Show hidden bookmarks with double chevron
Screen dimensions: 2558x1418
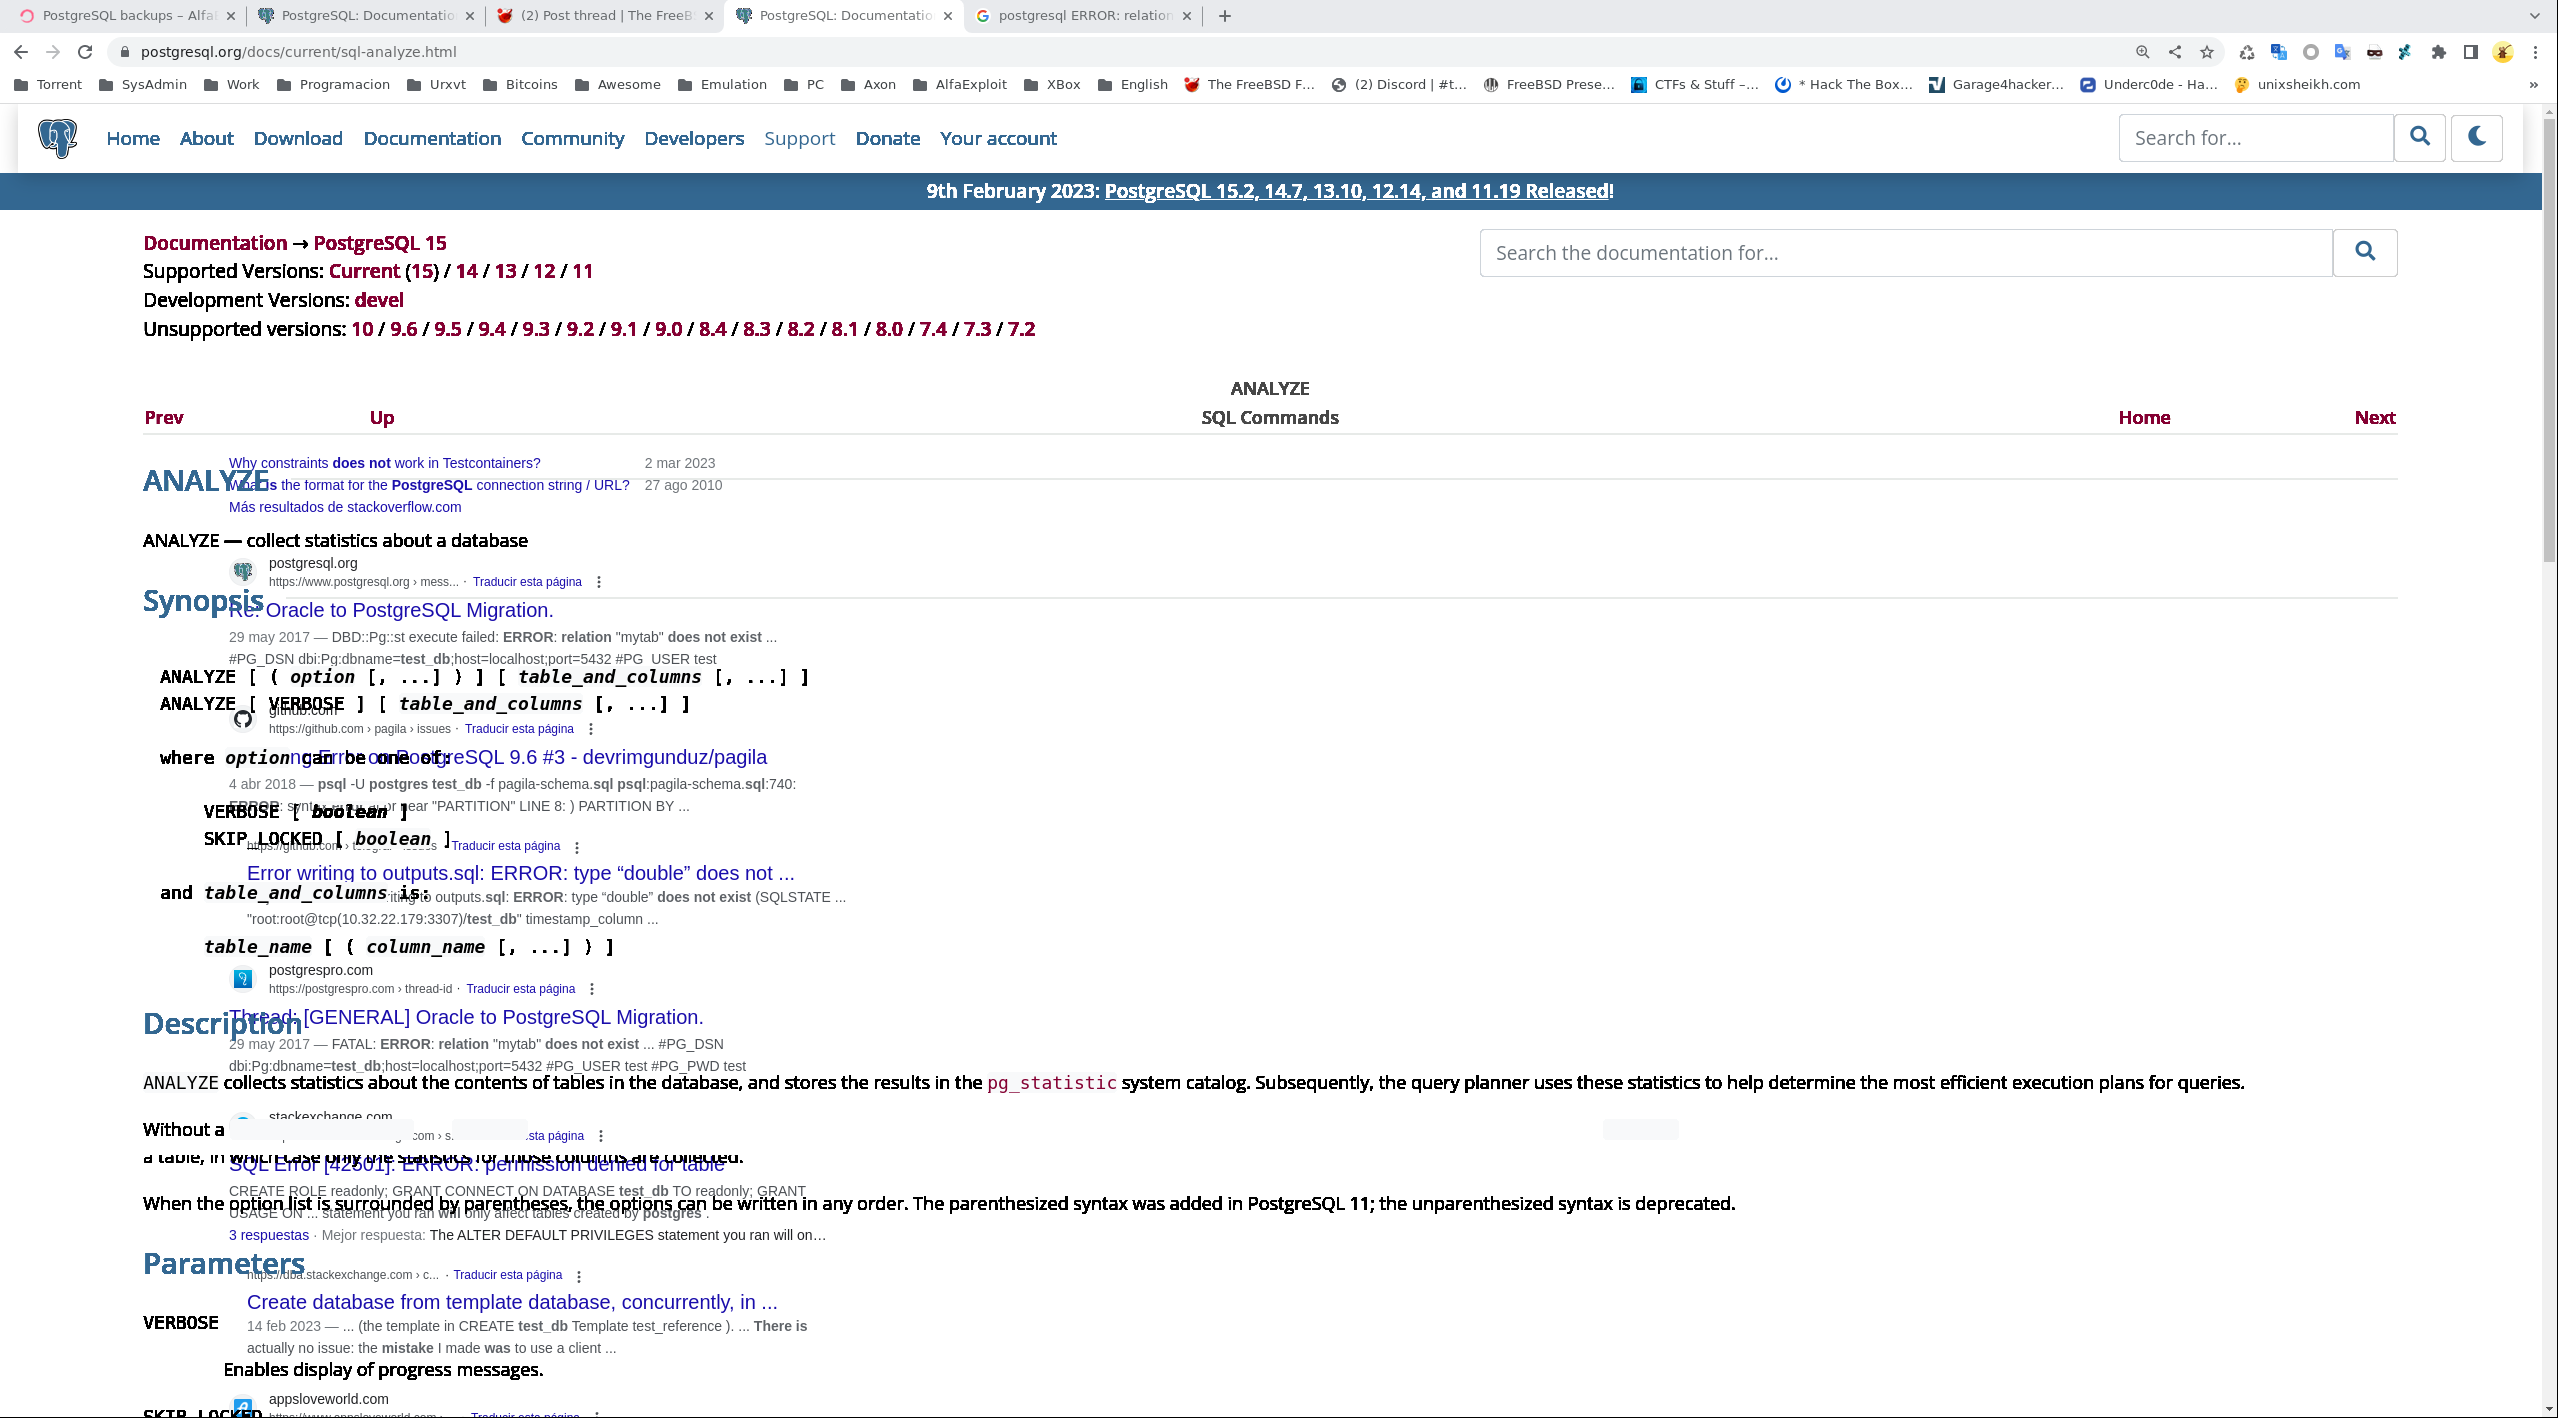[x=2533, y=85]
